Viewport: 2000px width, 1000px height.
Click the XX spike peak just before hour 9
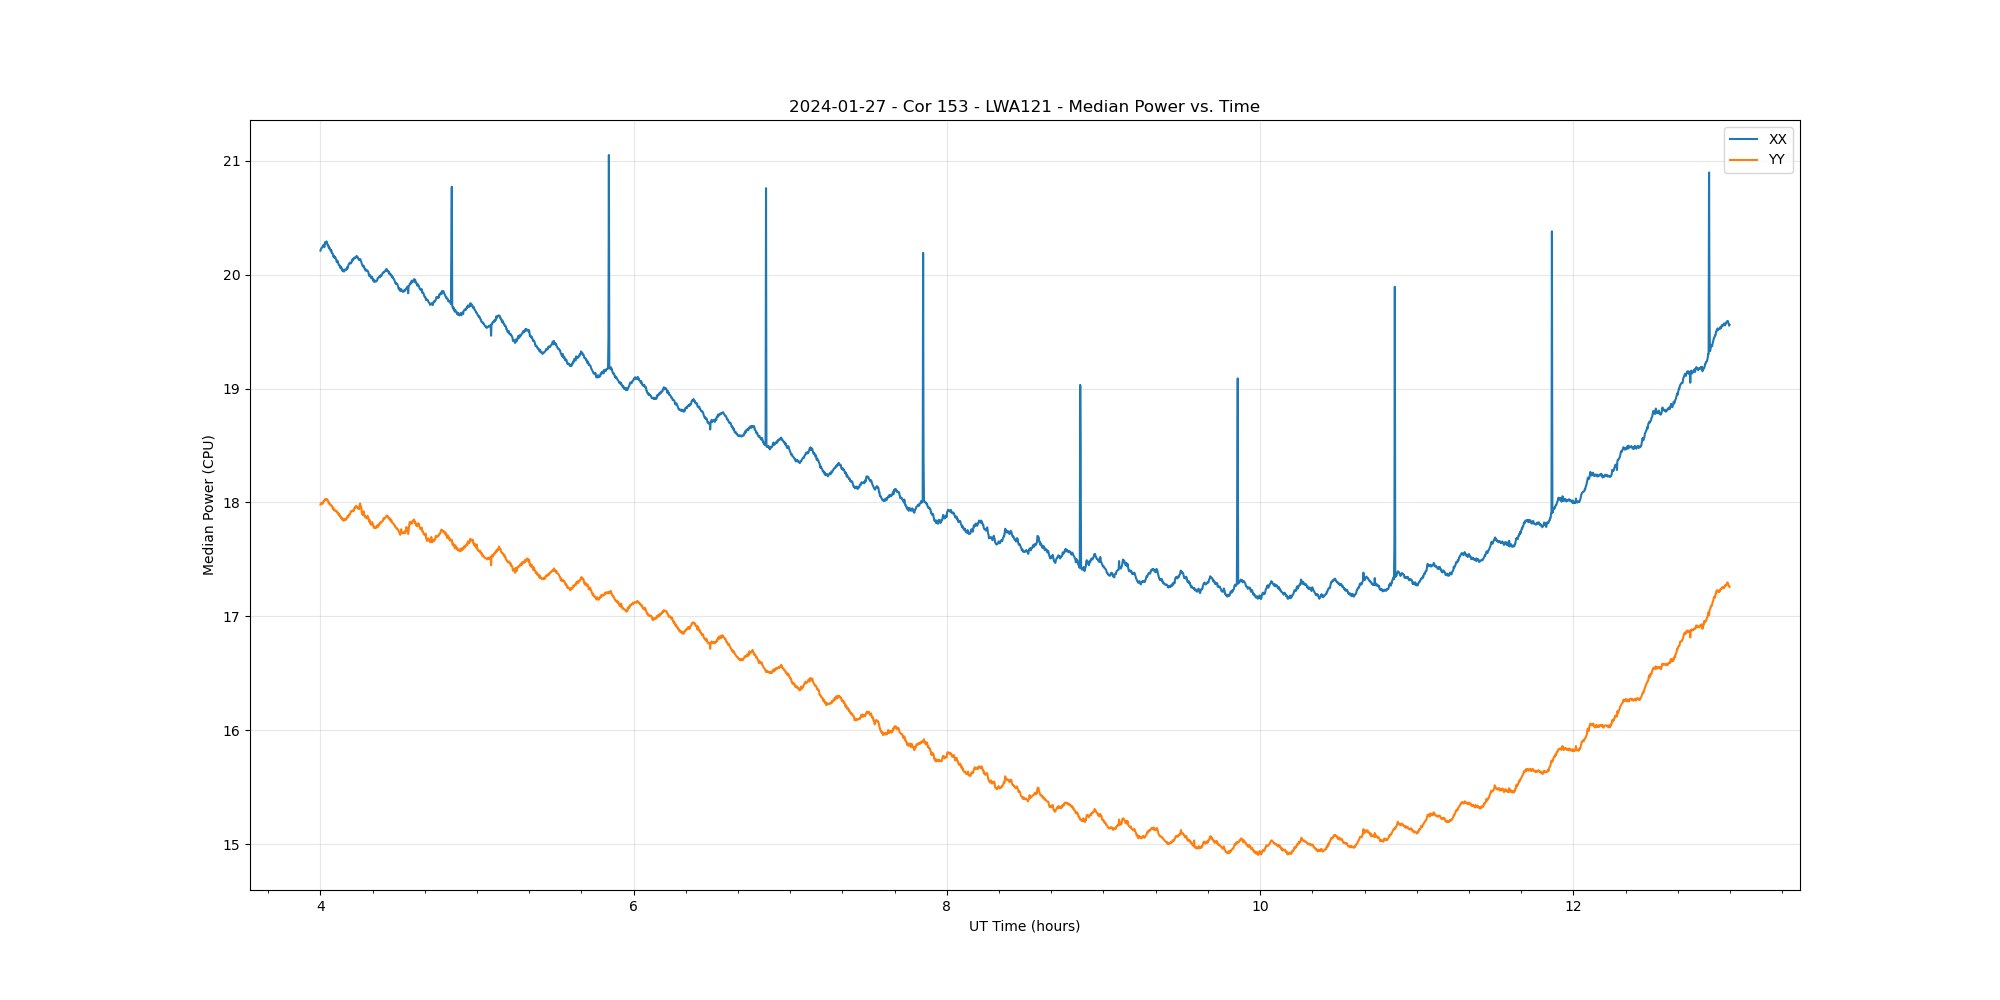click(x=1080, y=386)
